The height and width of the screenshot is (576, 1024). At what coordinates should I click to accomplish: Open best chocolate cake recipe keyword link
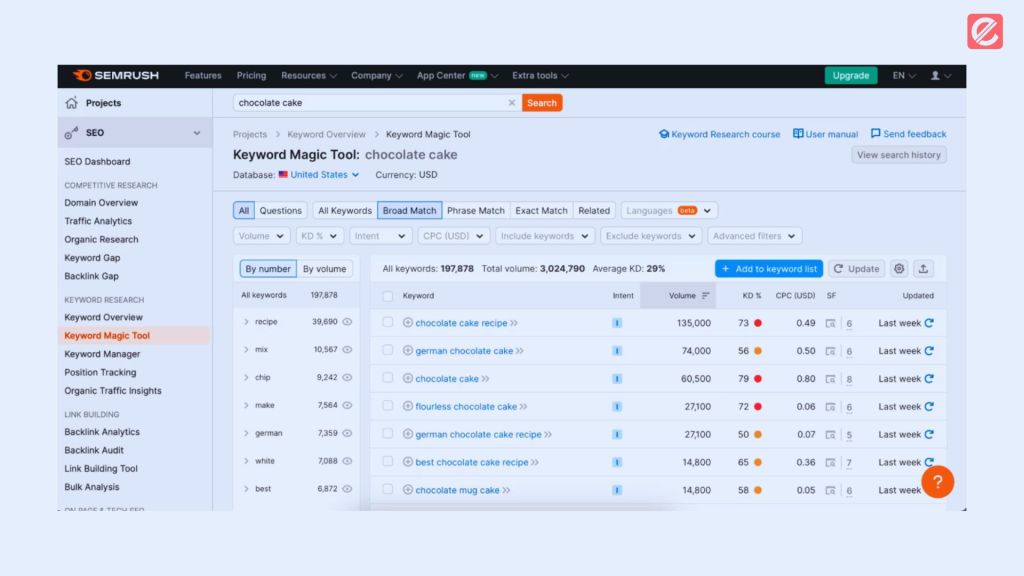coord(472,462)
